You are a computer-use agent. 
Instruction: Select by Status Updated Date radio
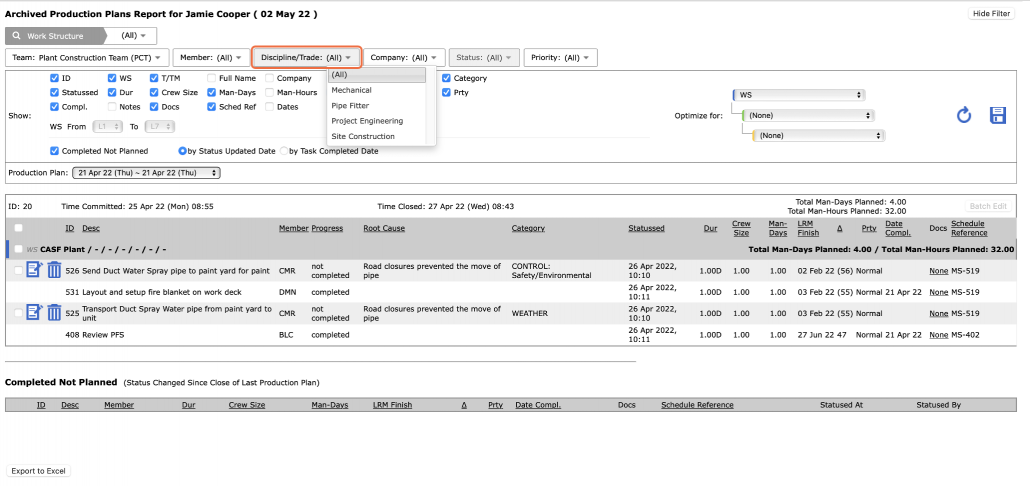pos(183,151)
